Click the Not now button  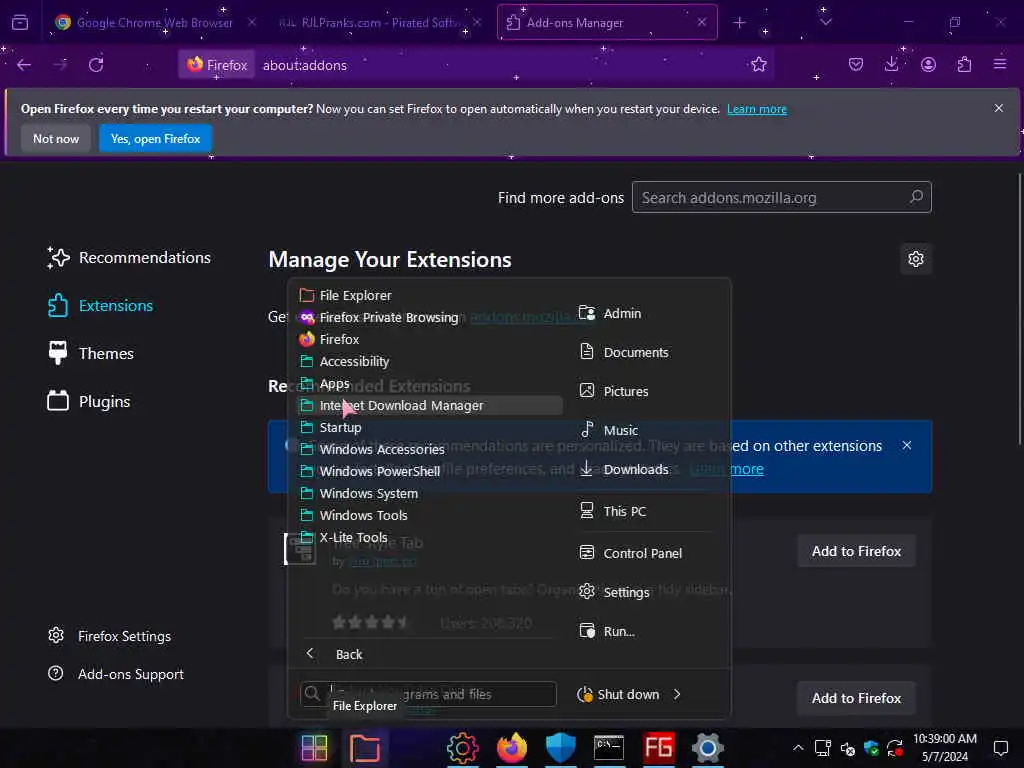point(56,139)
